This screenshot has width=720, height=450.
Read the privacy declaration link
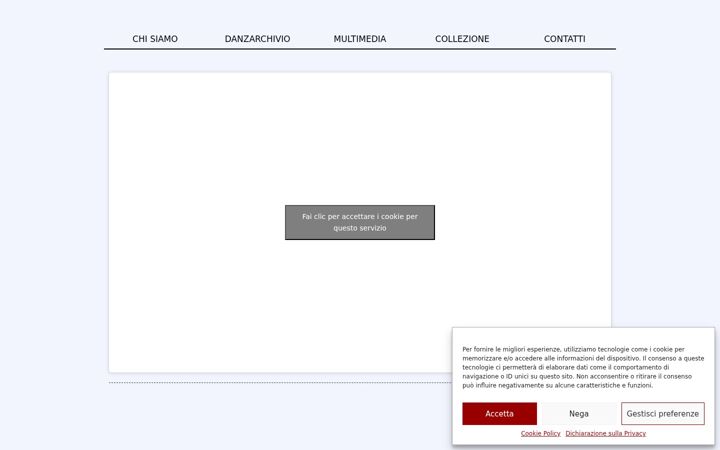(x=605, y=433)
